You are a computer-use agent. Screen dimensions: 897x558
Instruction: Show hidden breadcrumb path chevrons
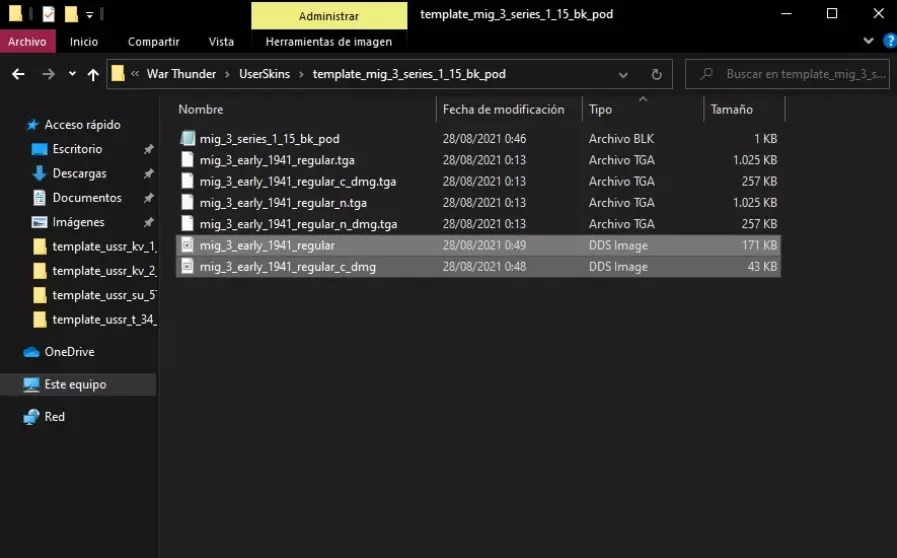pyautogui.click(x=135, y=73)
